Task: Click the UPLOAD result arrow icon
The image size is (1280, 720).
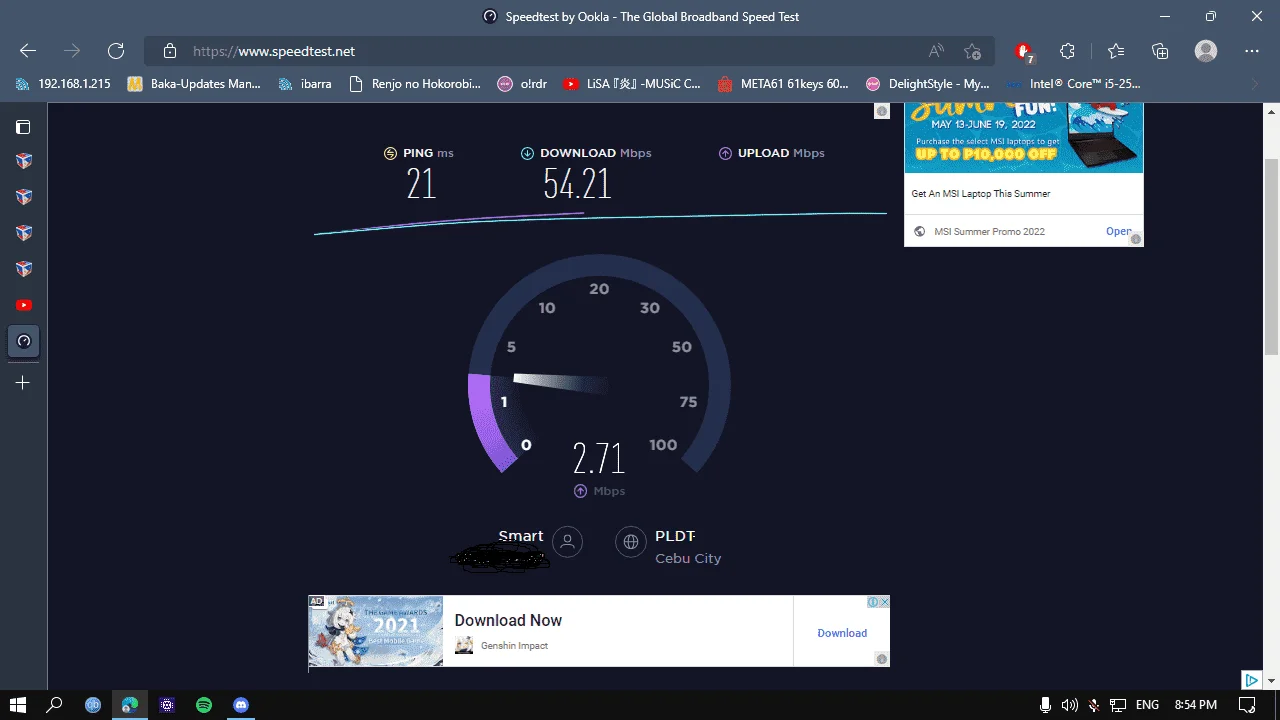Action: (725, 153)
